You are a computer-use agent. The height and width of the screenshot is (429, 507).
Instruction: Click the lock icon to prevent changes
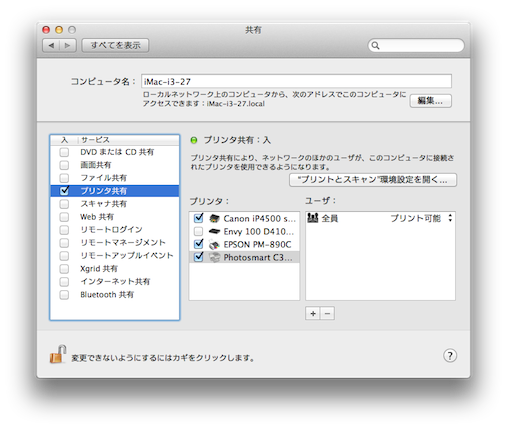(58, 355)
